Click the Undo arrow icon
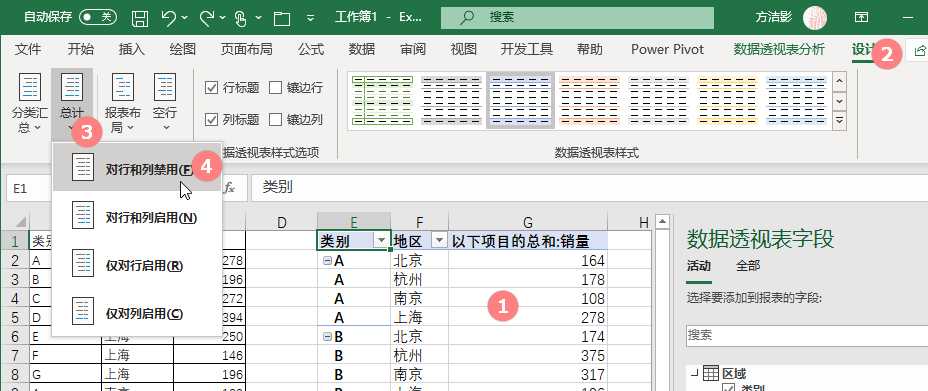The height and width of the screenshot is (391, 928). click(x=169, y=18)
